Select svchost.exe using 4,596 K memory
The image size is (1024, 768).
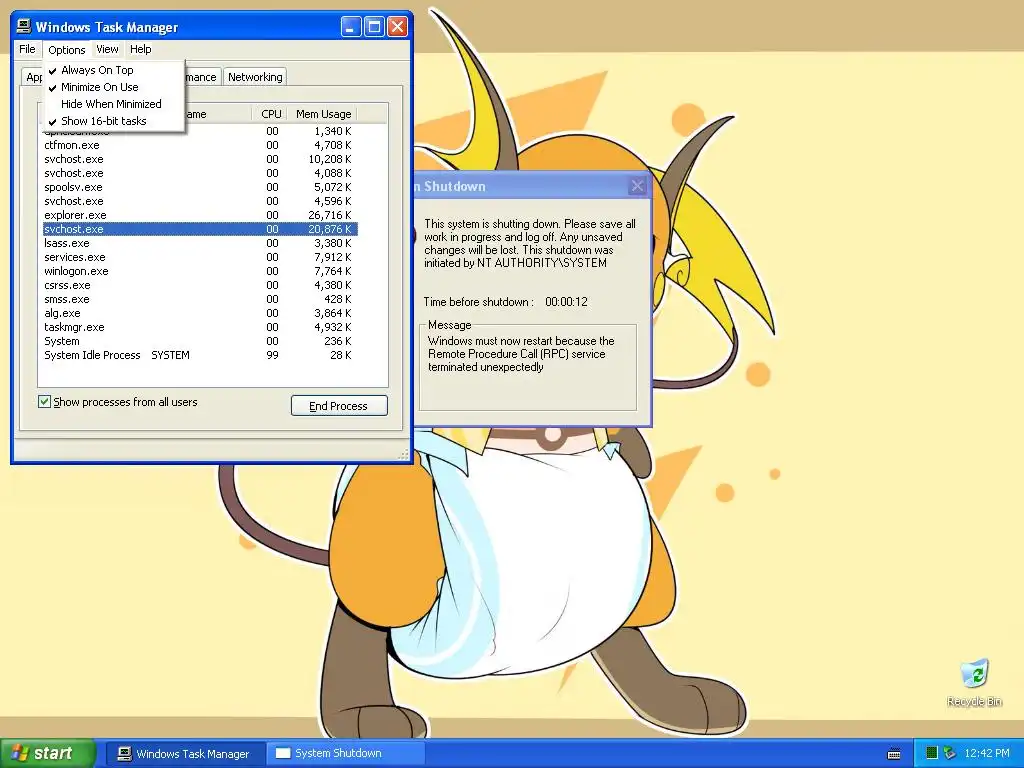click(200, 201)
